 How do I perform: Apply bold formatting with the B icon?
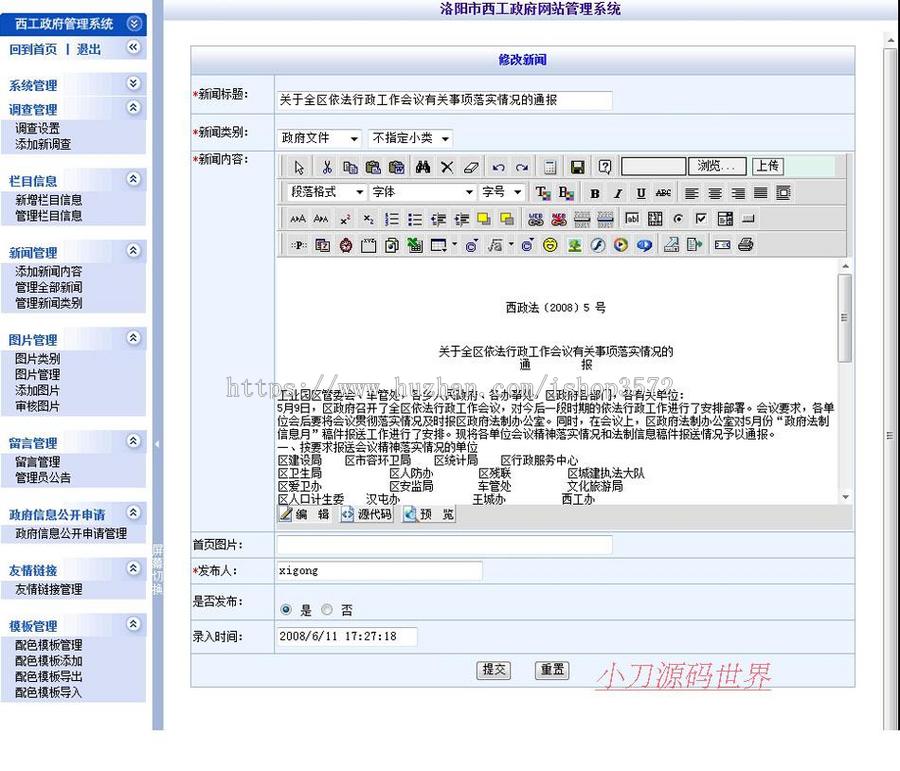pyautogui.click(x=595, y=192)
